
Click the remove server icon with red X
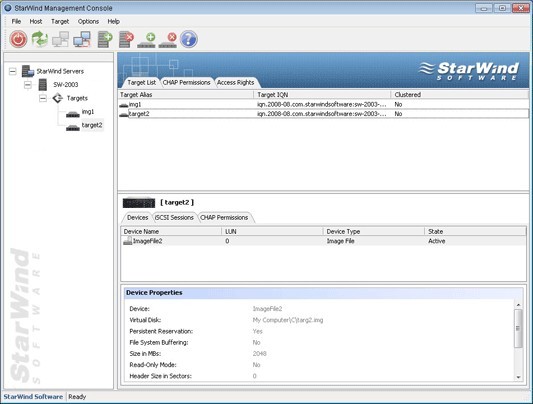tap(126, 39)
